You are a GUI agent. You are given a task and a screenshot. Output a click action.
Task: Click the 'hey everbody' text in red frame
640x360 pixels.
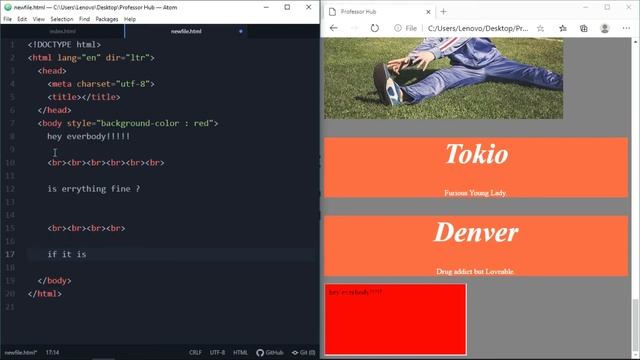pyautogui.click(x=355, y=292)
